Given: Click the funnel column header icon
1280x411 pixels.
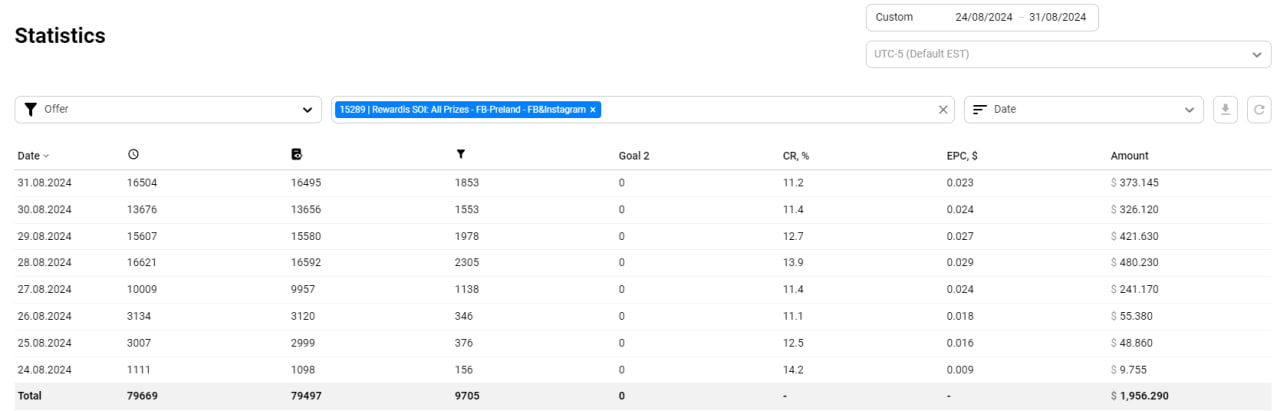Looking at the screenshot, I should click(460, 155).
